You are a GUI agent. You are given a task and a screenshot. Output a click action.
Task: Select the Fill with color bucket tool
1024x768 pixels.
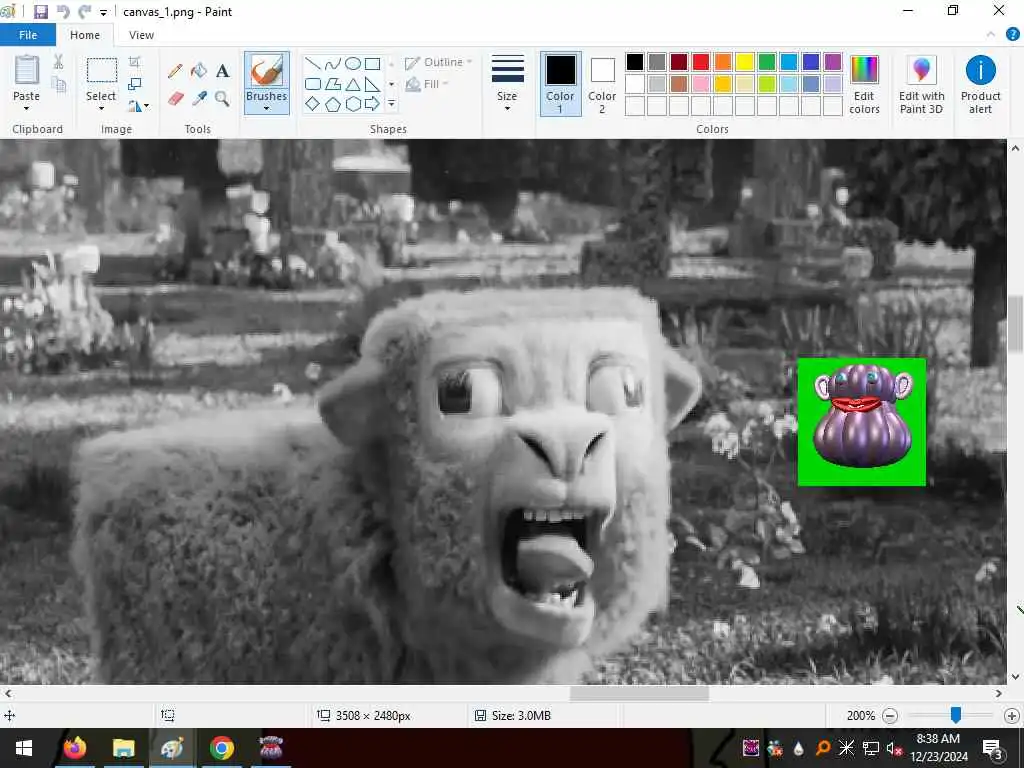[x=199, y=71]
